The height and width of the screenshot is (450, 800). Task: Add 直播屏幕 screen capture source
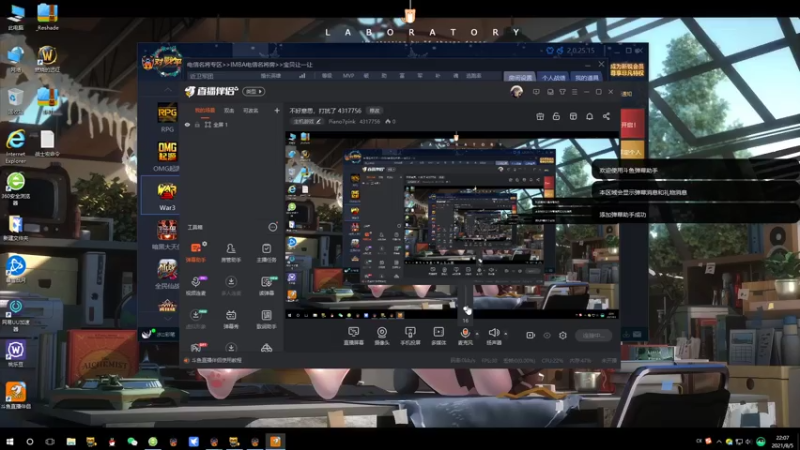pos(353,336)
